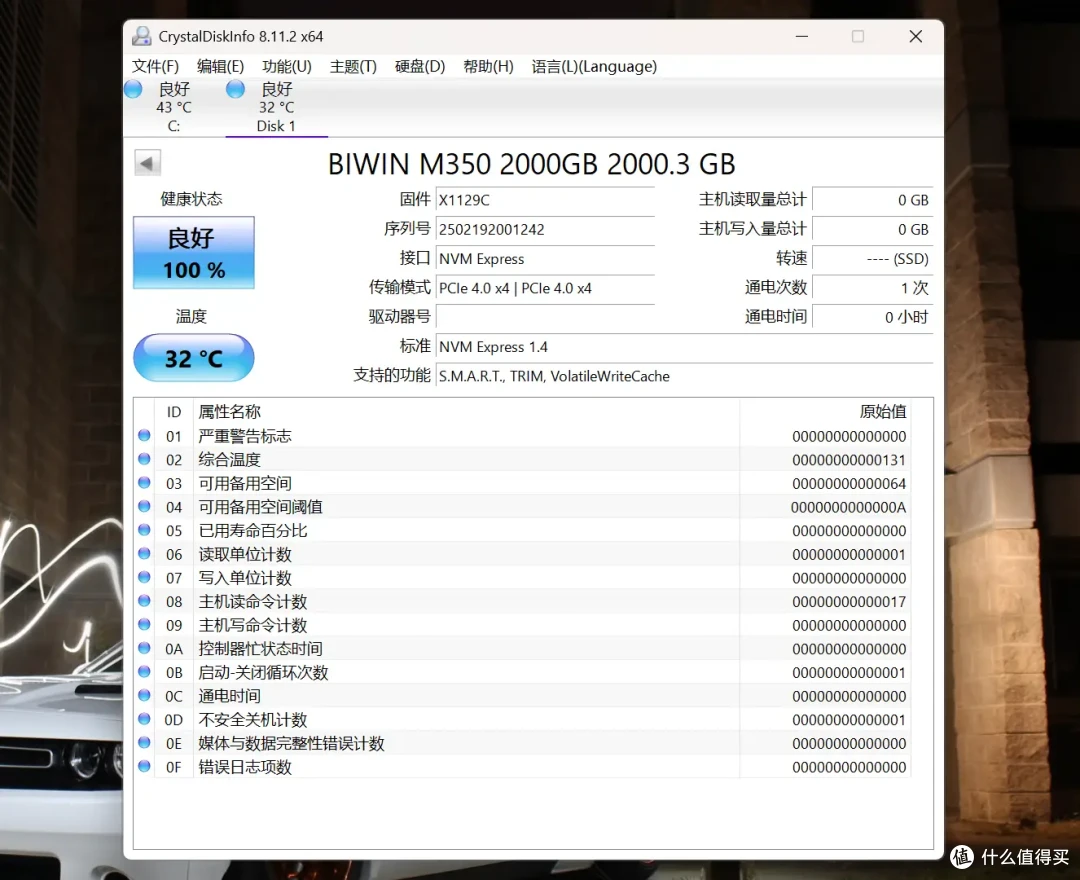Select the 已用寿命百分比 attribute row
The height and width of the screenshot is (880, 1080).
click(x=523, y=530)
